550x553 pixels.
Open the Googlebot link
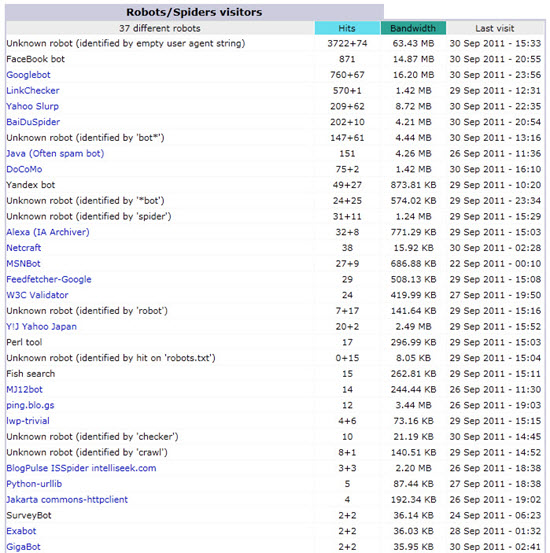tap(28, 75)
